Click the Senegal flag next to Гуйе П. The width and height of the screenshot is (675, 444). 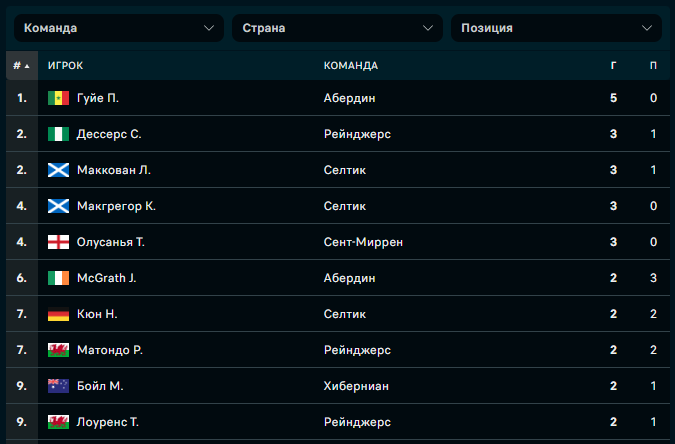tap(58, 98)
